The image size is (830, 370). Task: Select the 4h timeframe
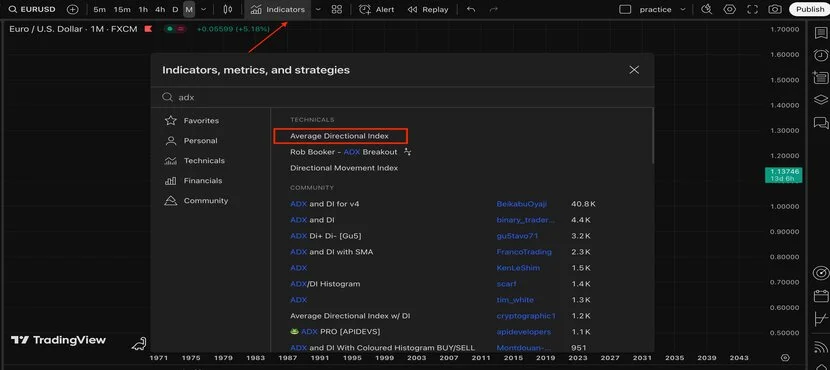point(160,10)
